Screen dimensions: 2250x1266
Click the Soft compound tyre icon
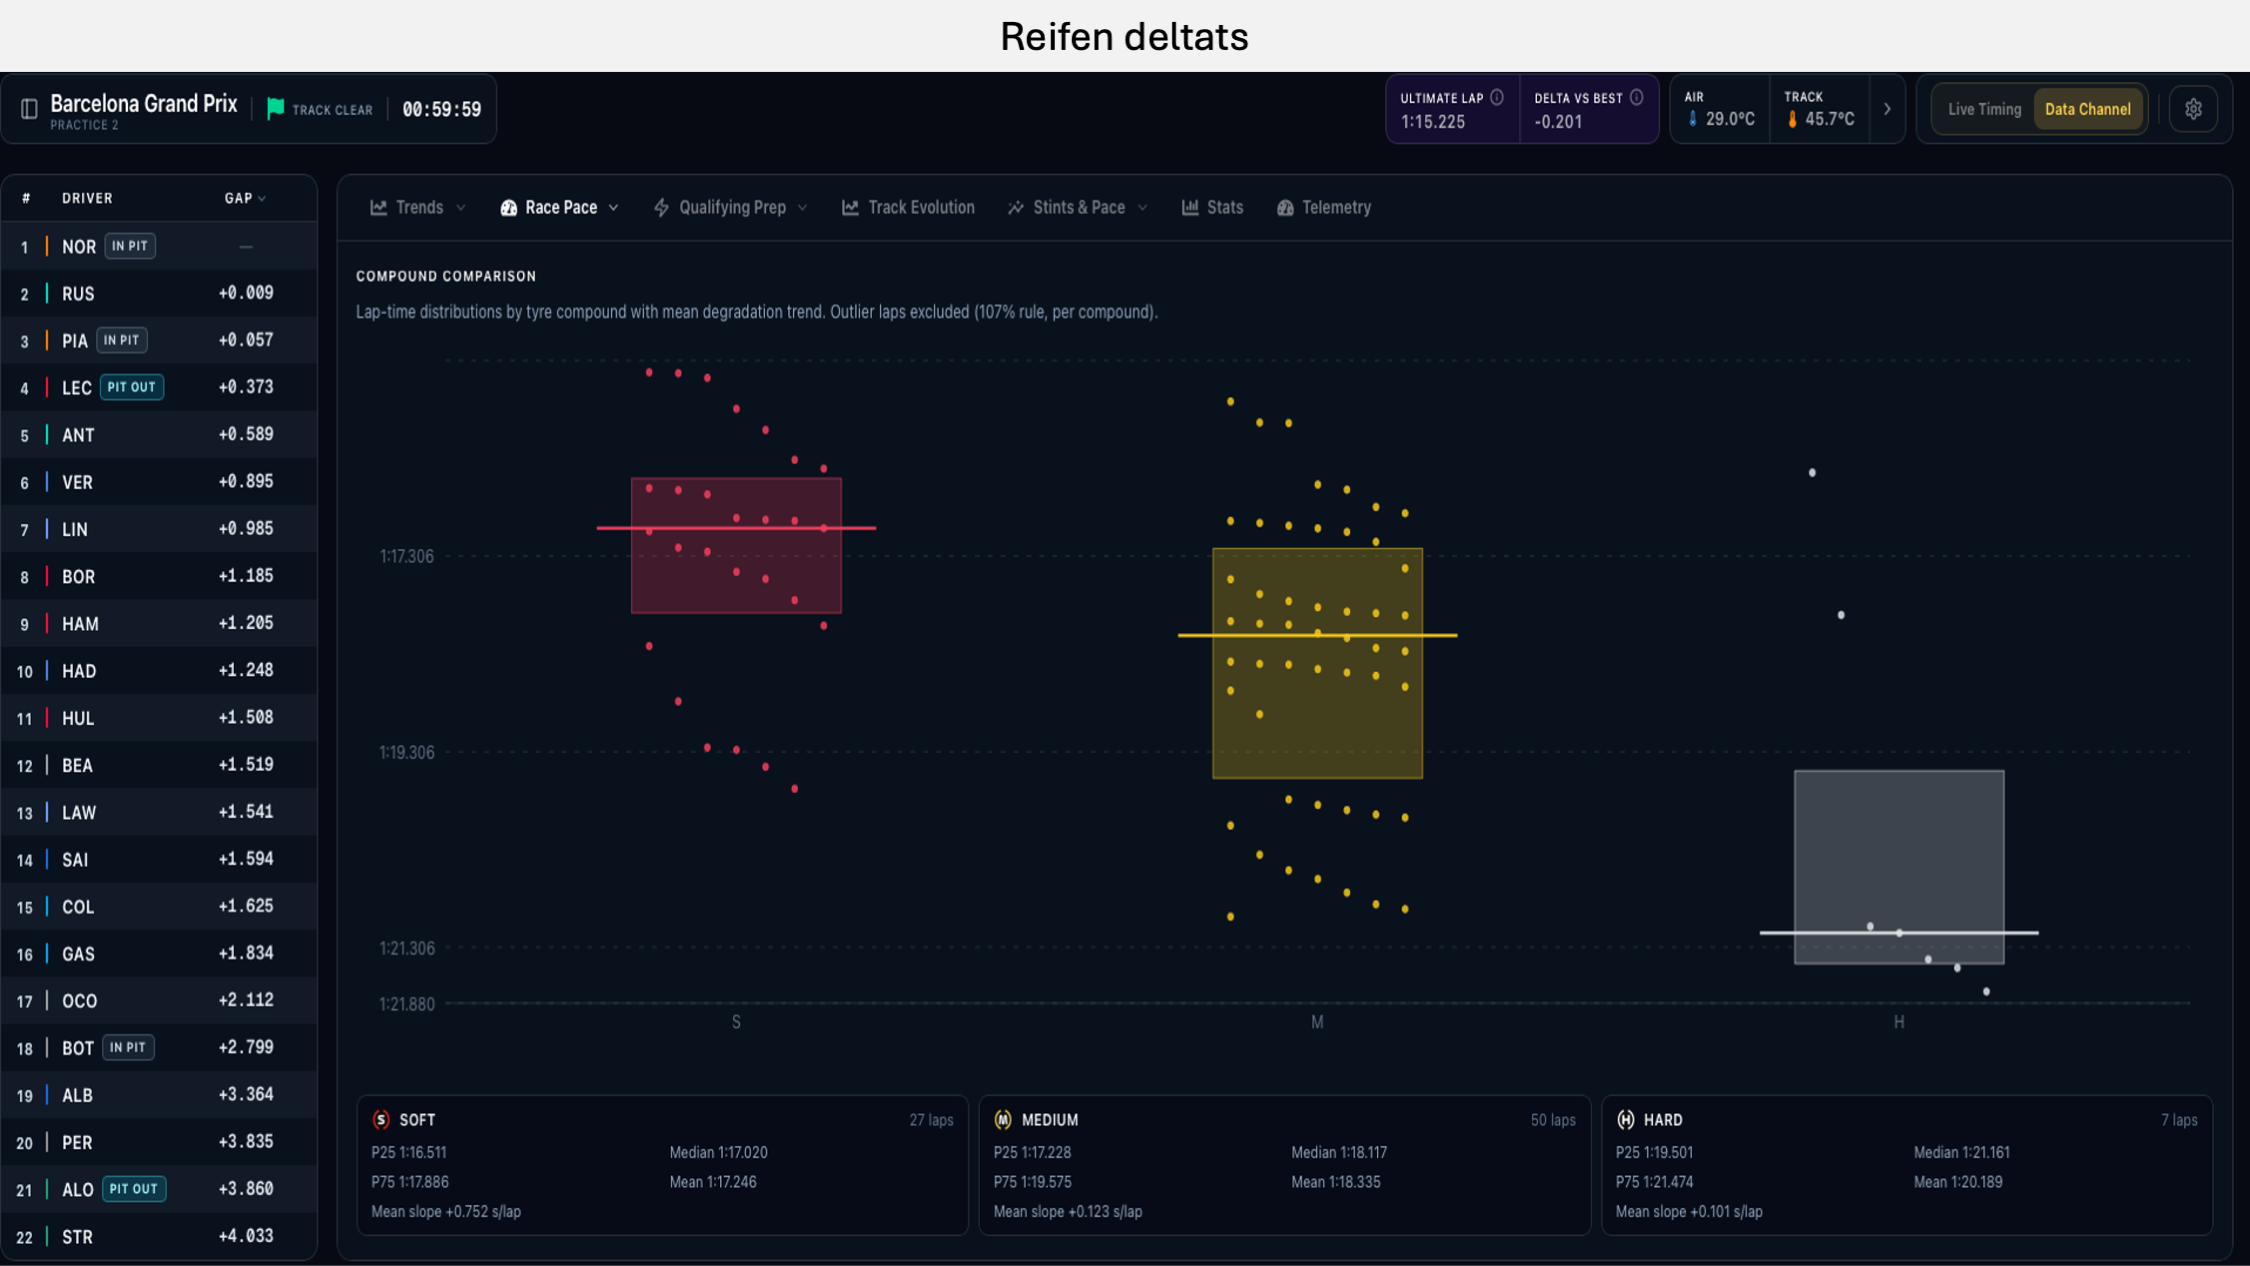coord(381,1119)
